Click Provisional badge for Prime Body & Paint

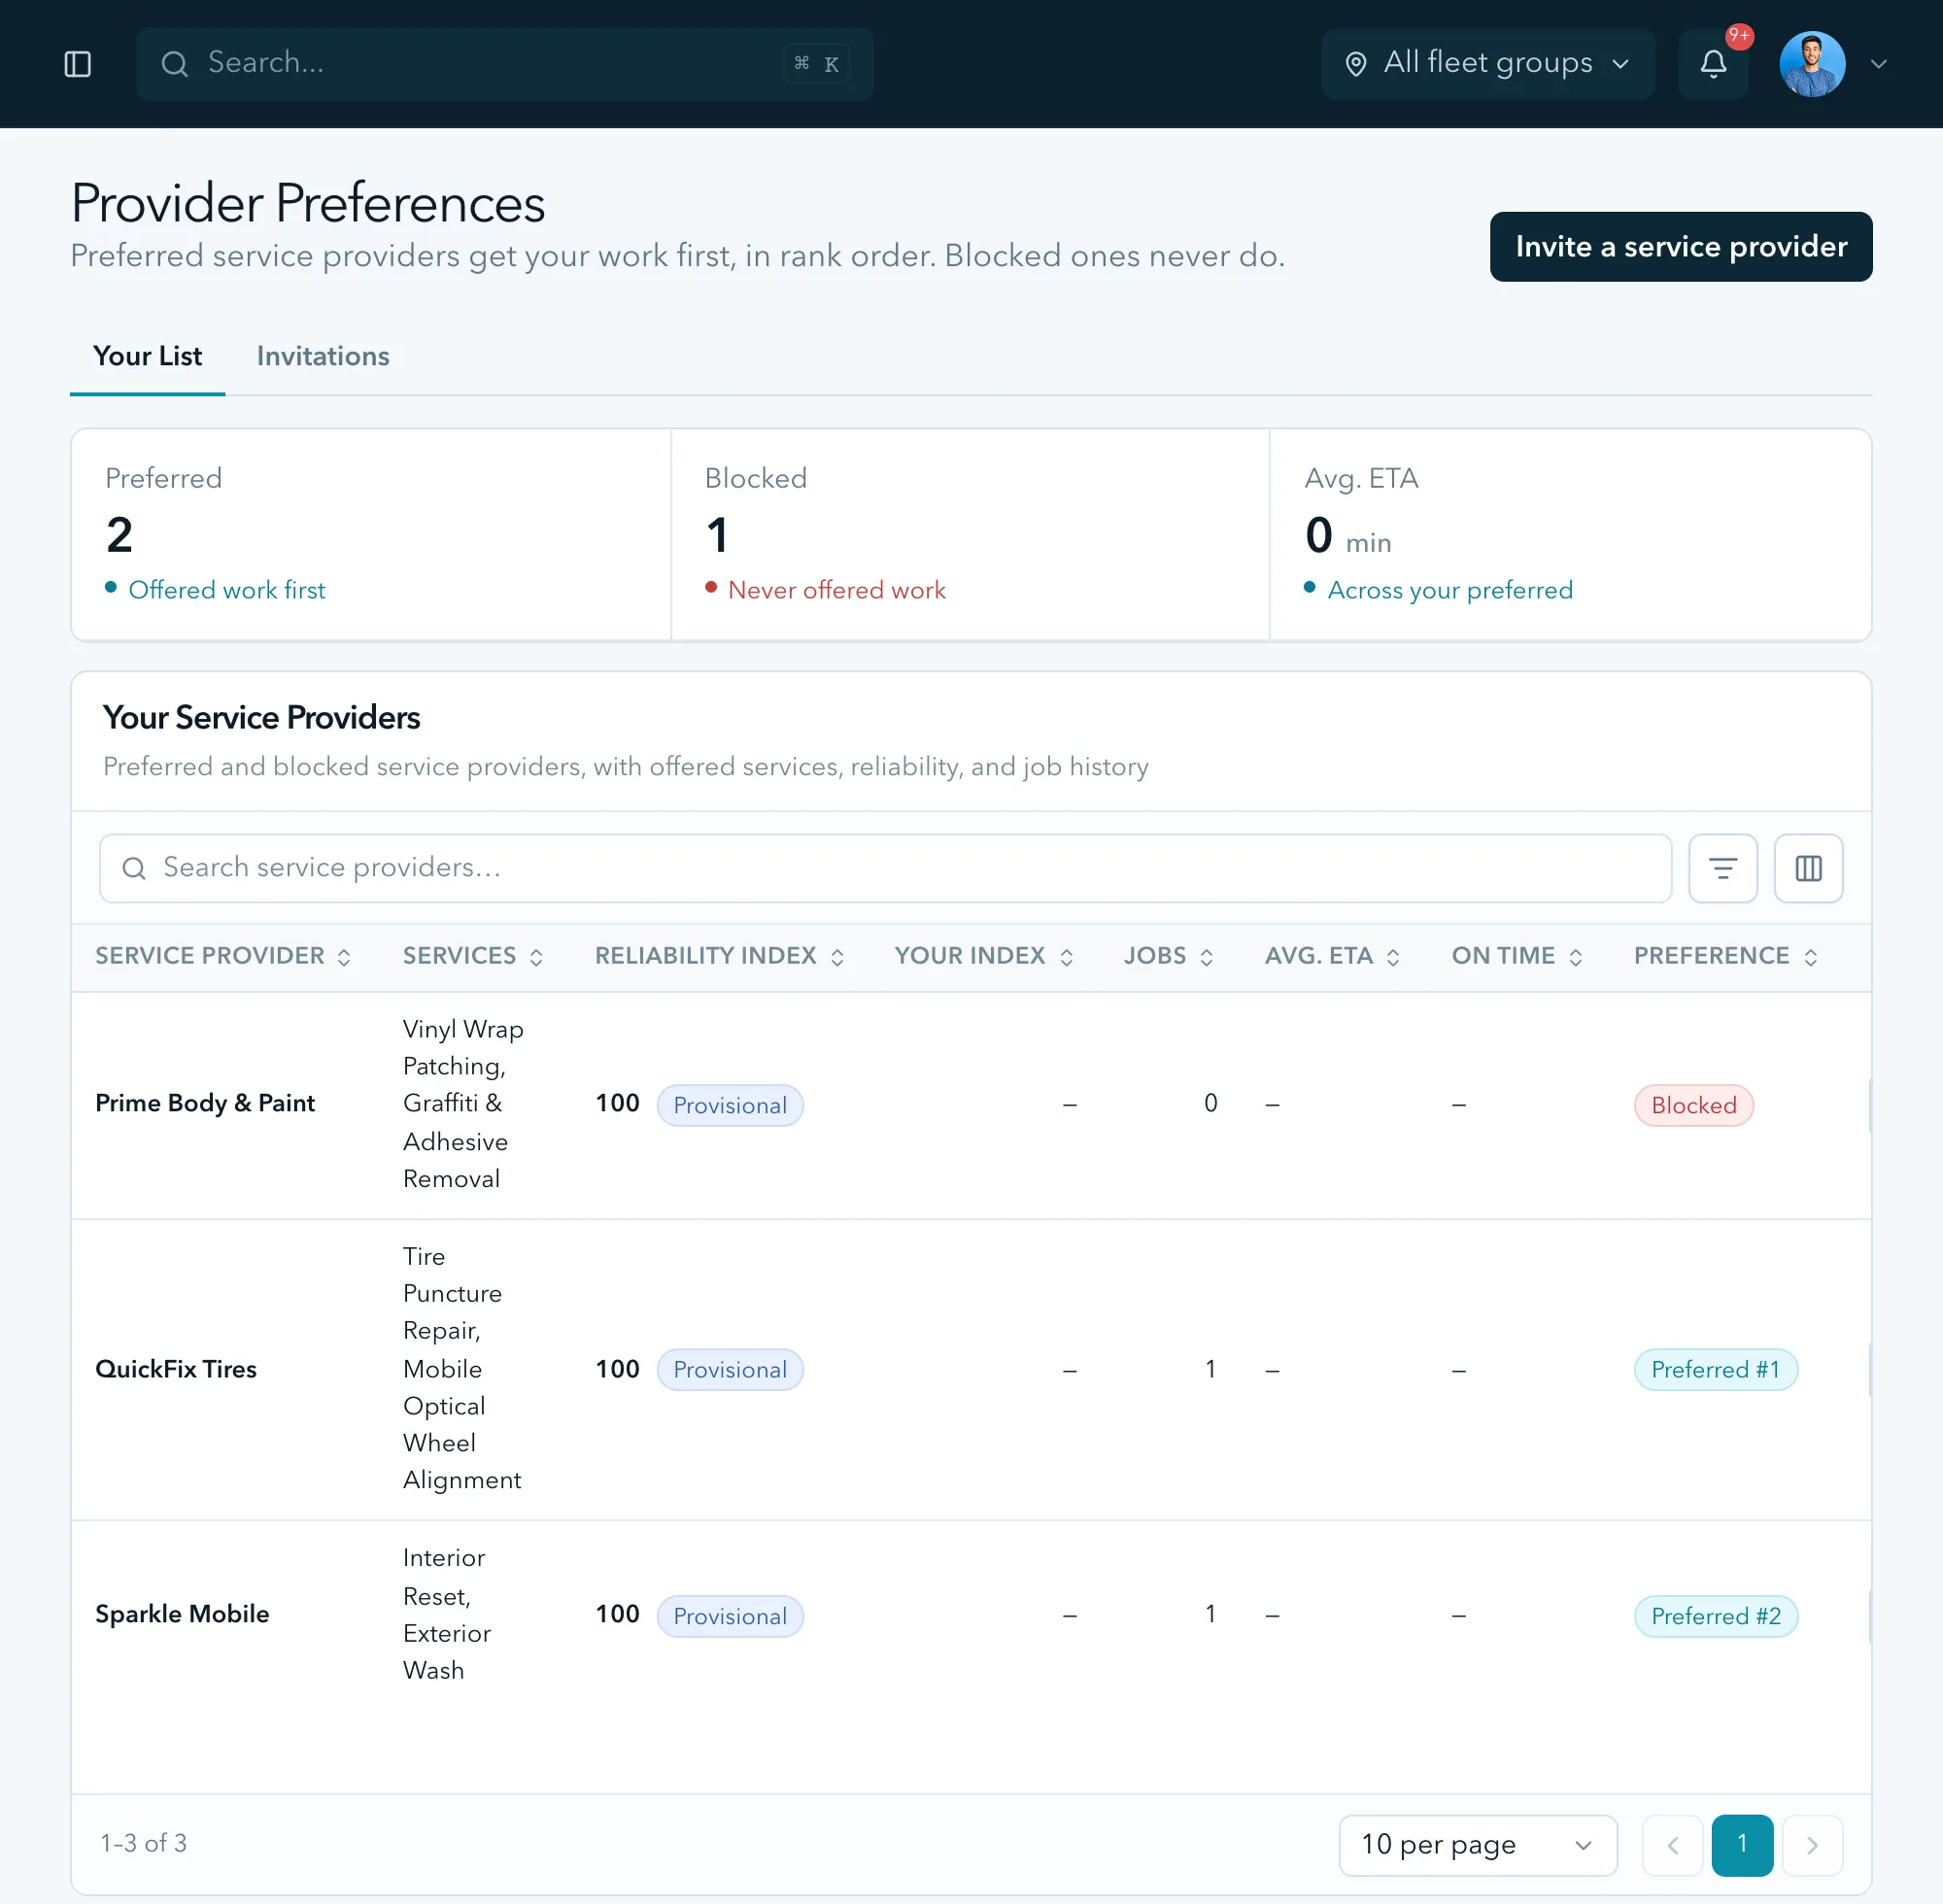tap(730, 1105)
